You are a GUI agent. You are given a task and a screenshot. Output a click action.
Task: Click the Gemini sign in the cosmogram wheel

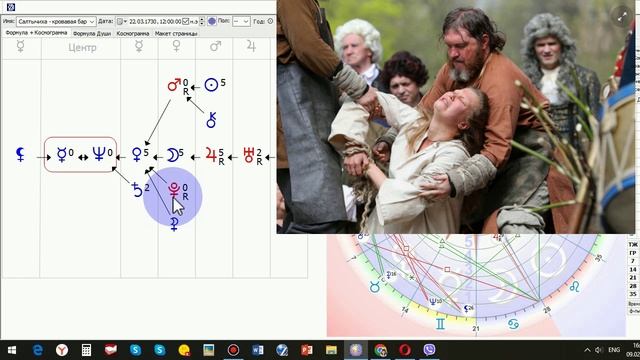pyautogui.click(x=440, y=324)
